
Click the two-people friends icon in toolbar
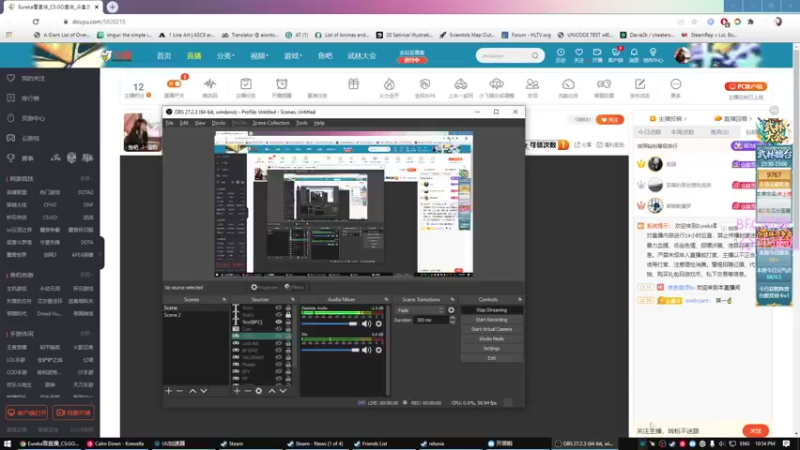[532, 84]
